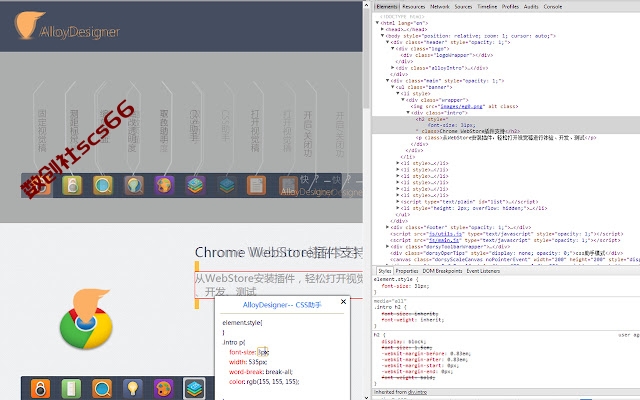Switch to the Resources tab
Screen dimensions: 640x400
click(413, 7)
